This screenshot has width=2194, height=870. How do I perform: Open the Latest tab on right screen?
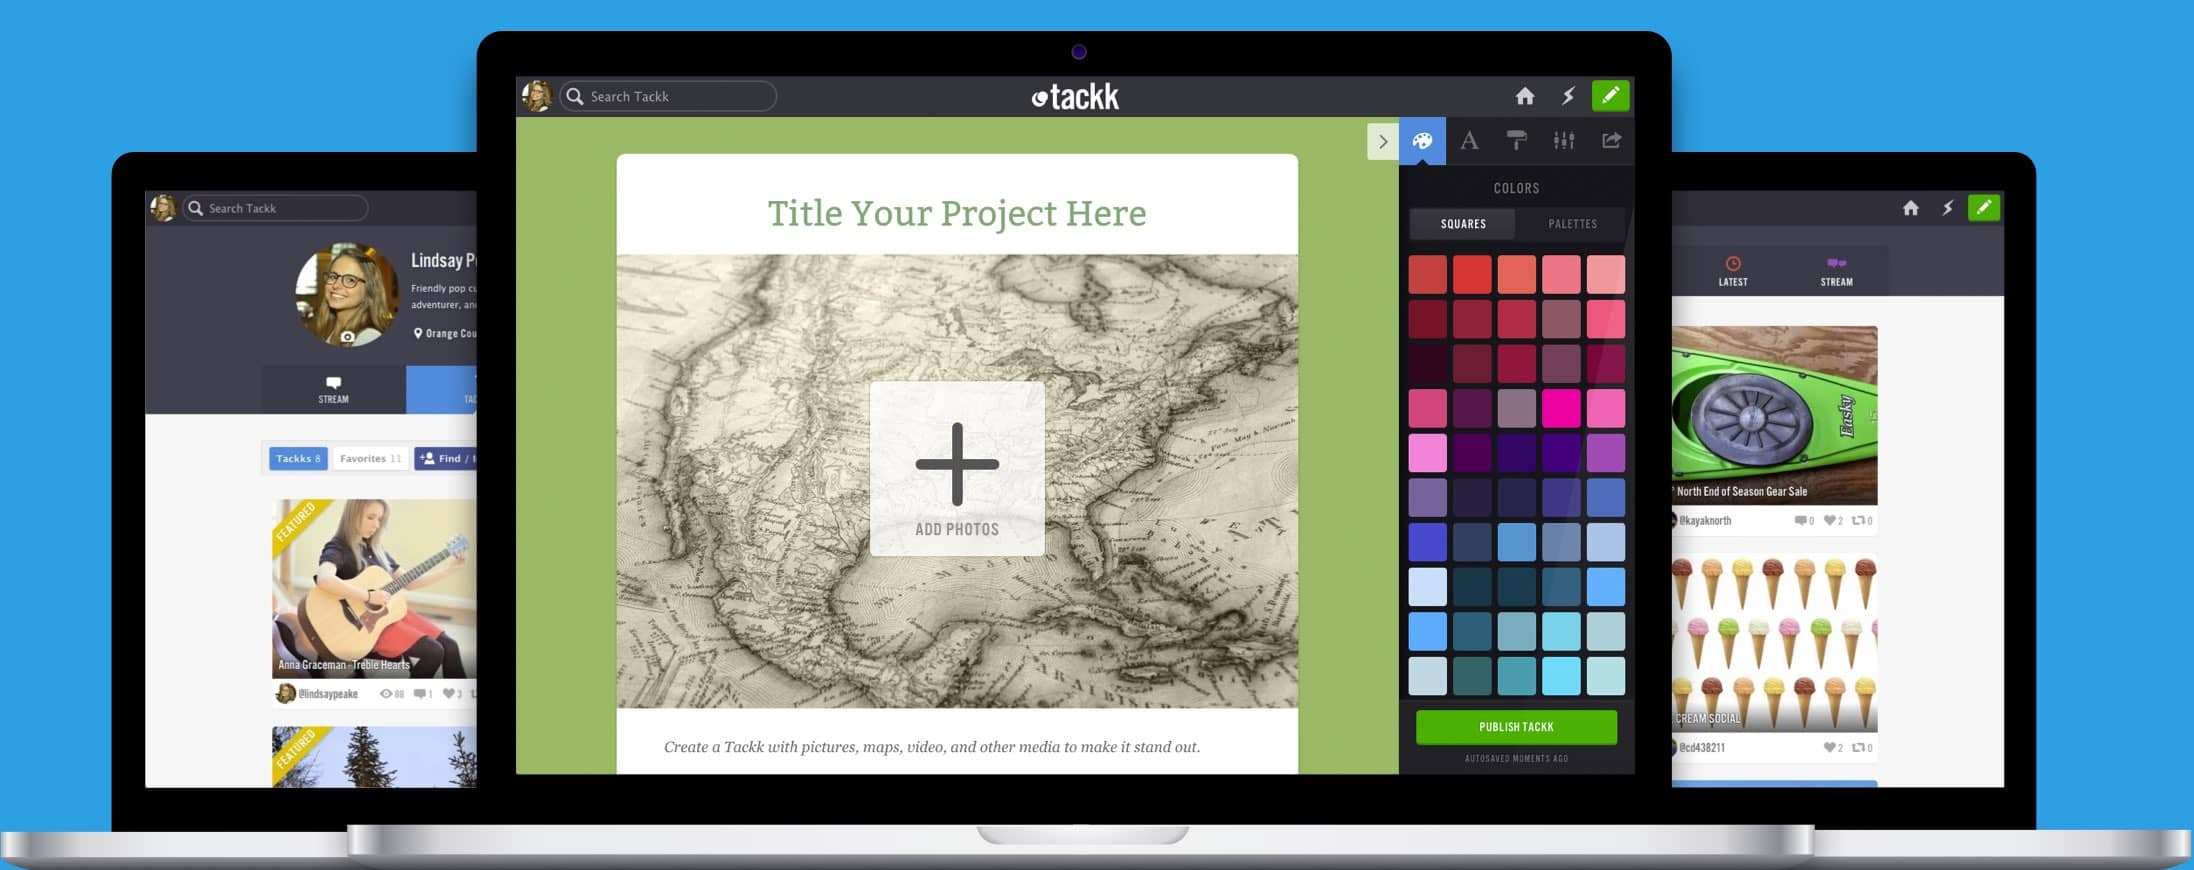(x=1733, y=271)
